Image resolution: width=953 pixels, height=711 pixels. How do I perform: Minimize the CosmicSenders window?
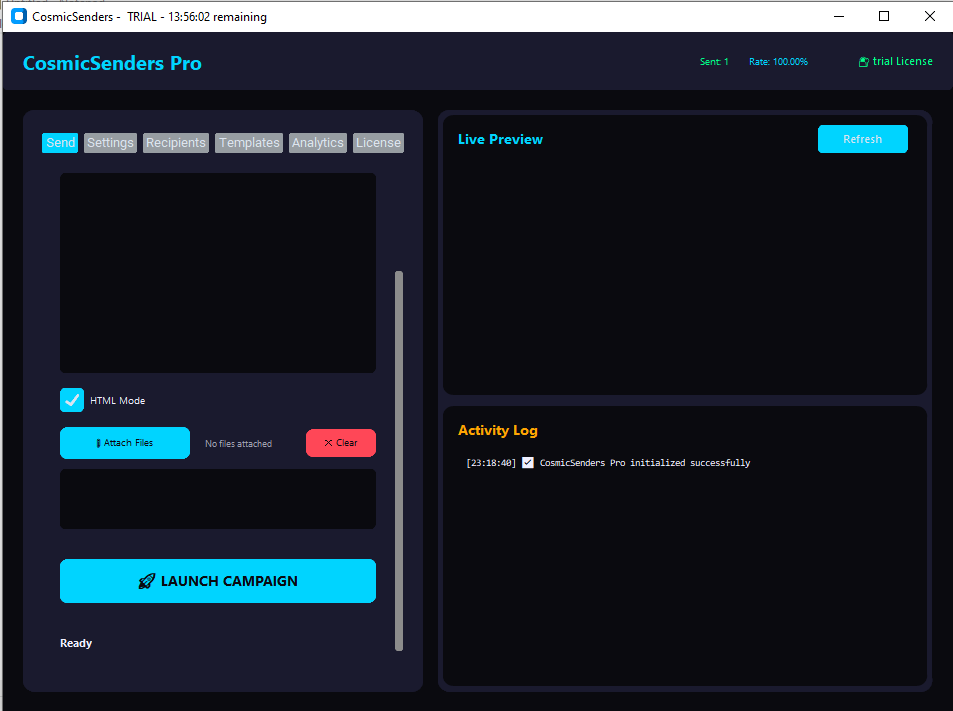tap(839, 16)
